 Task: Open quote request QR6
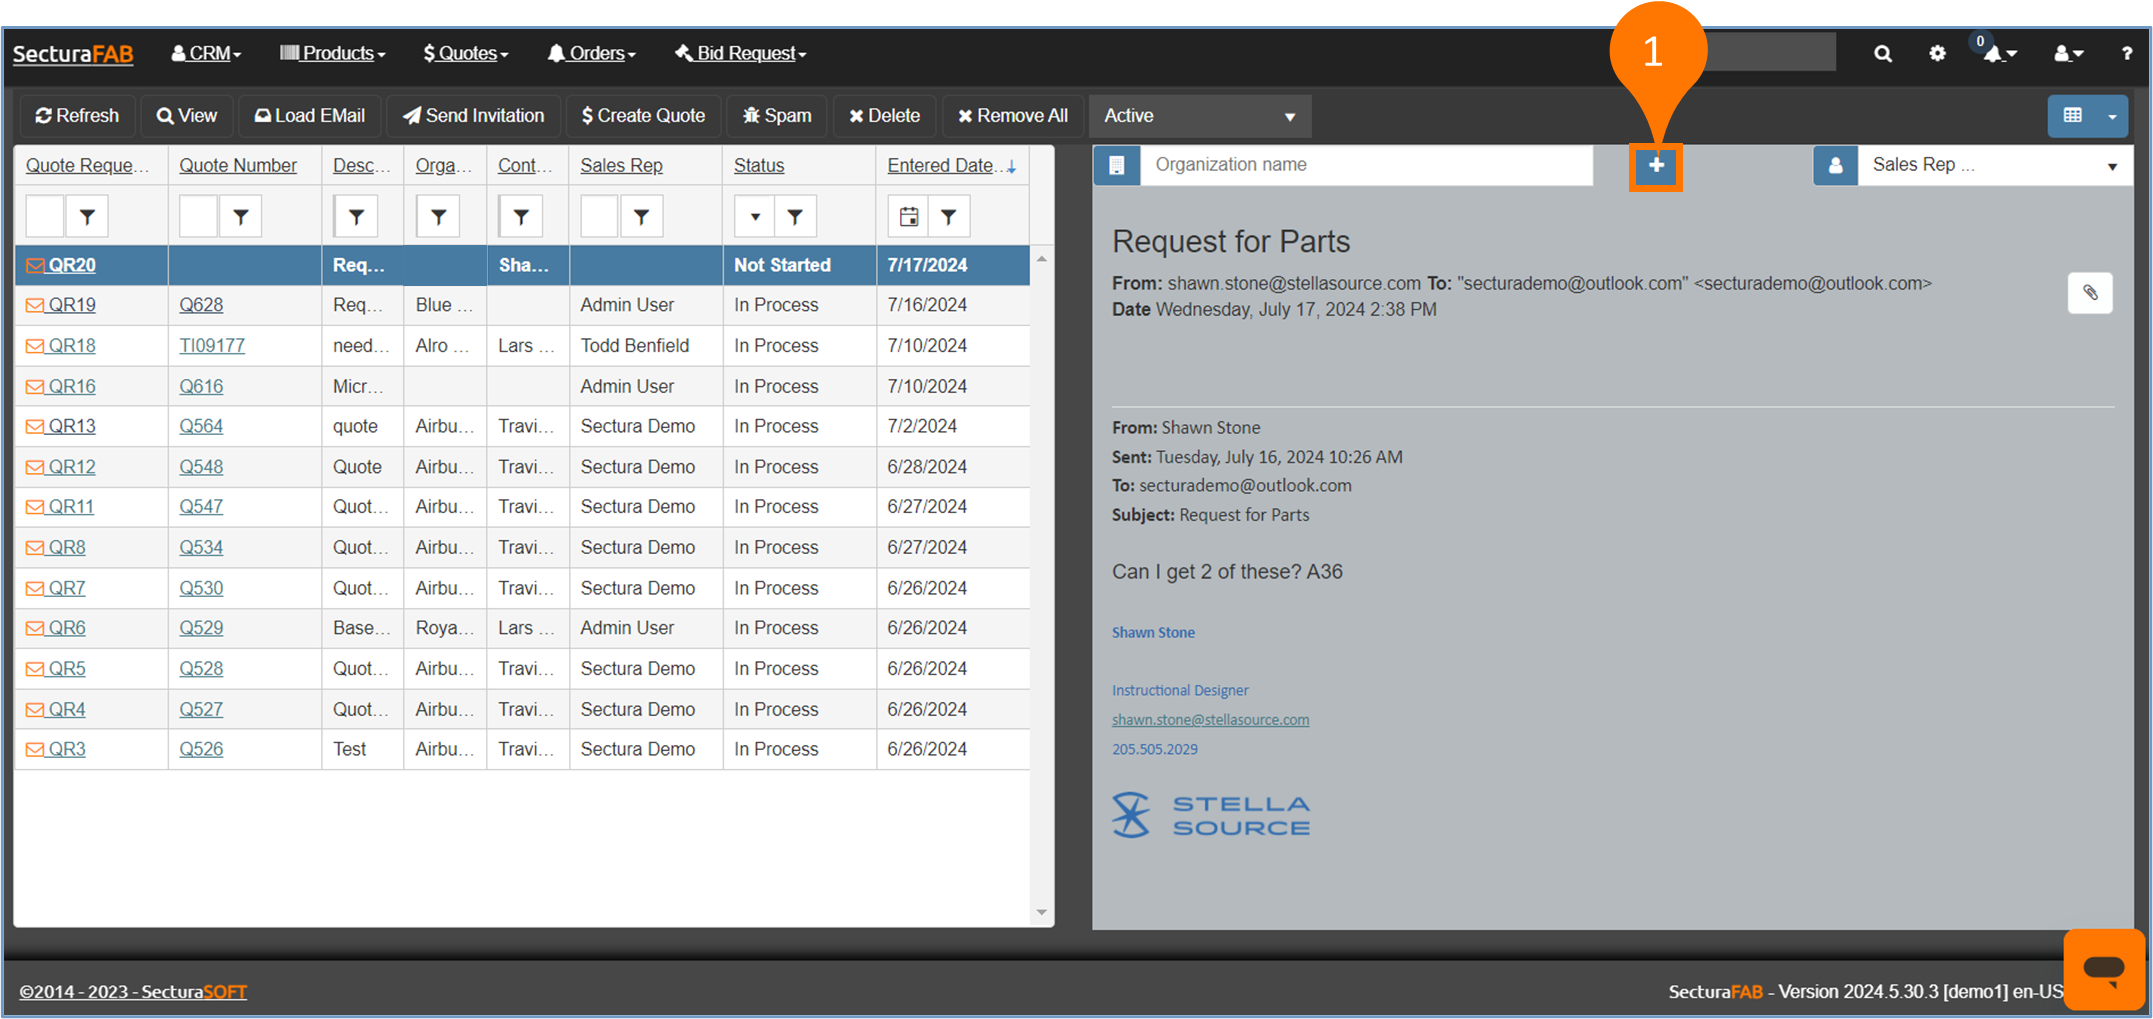pos(67,629)
